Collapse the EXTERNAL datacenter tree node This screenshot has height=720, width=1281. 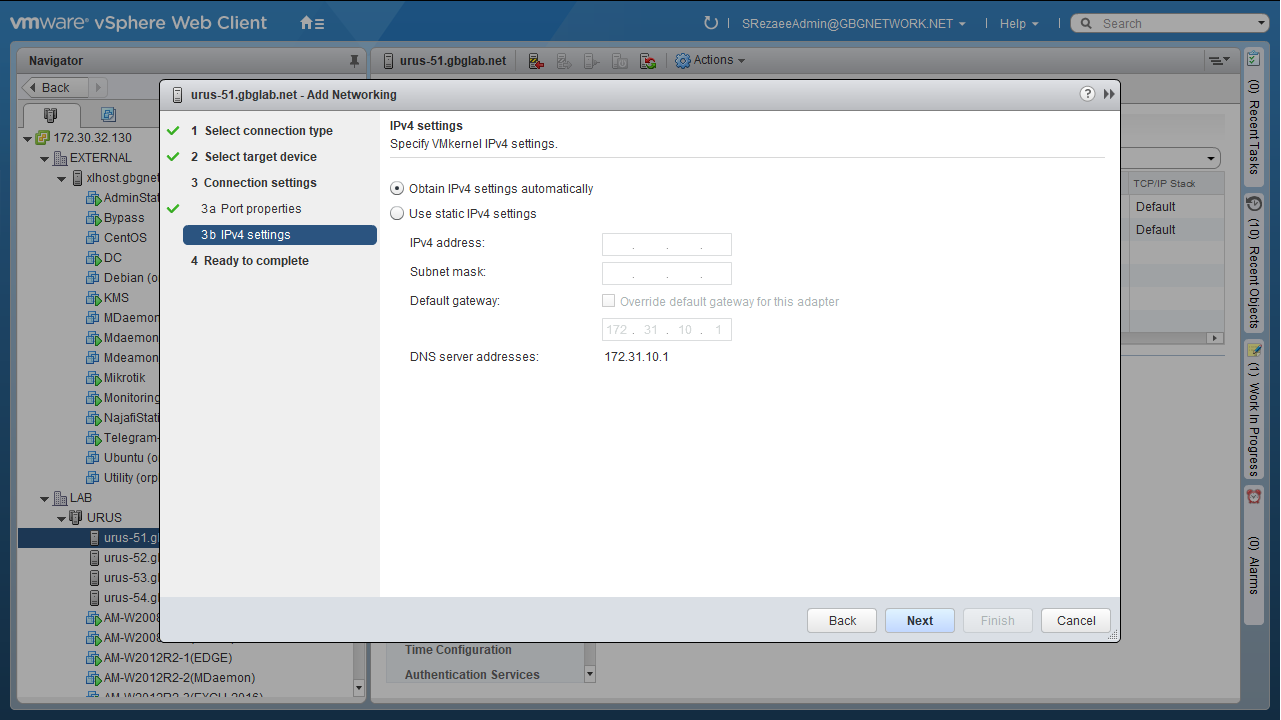[x=45, y=158]
